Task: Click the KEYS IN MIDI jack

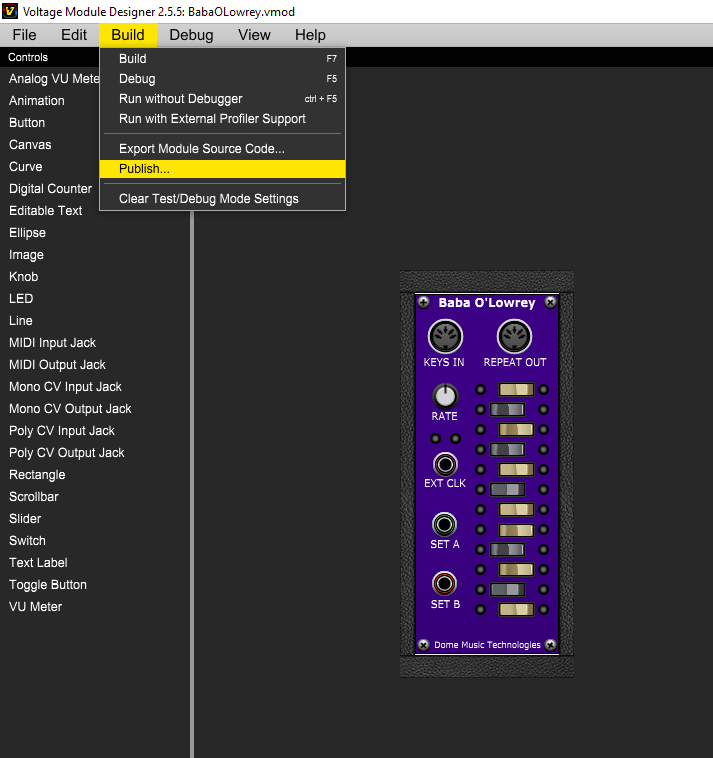Action: [x=445, y=336]
